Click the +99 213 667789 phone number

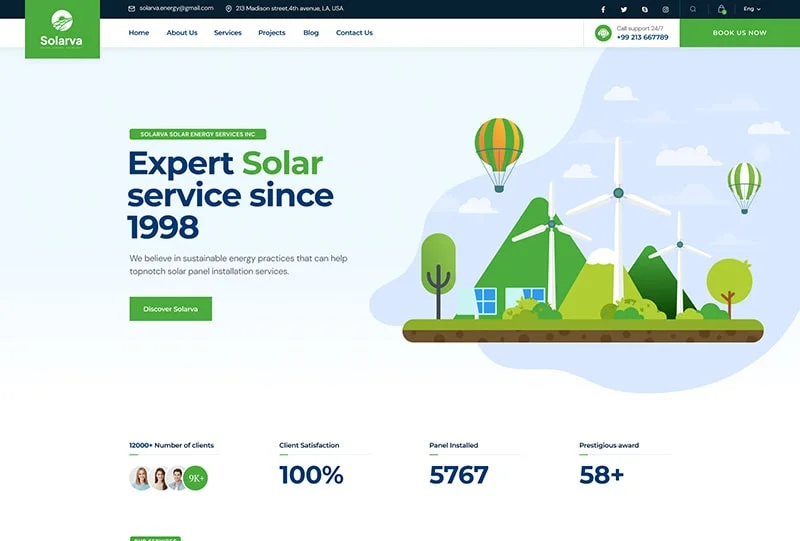coord(642,38)
